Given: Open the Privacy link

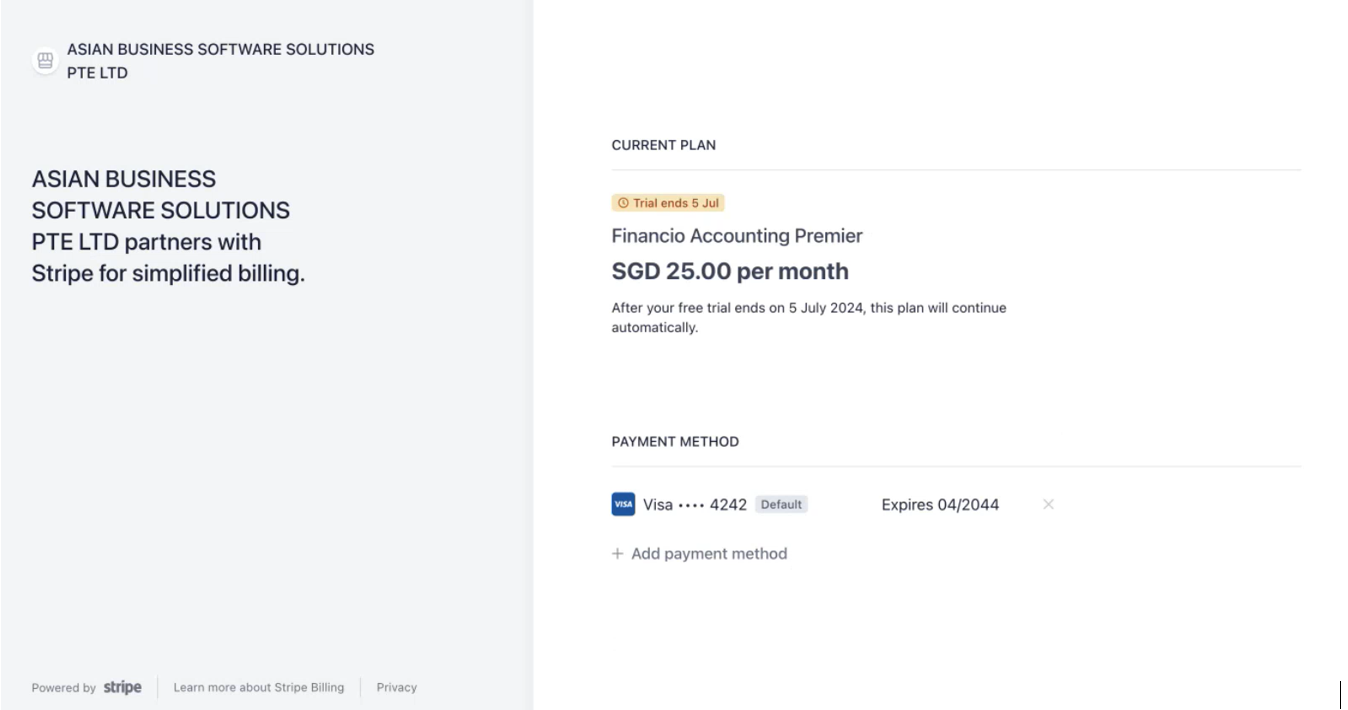Looking at the screenshot, I should tap(397, 687).
